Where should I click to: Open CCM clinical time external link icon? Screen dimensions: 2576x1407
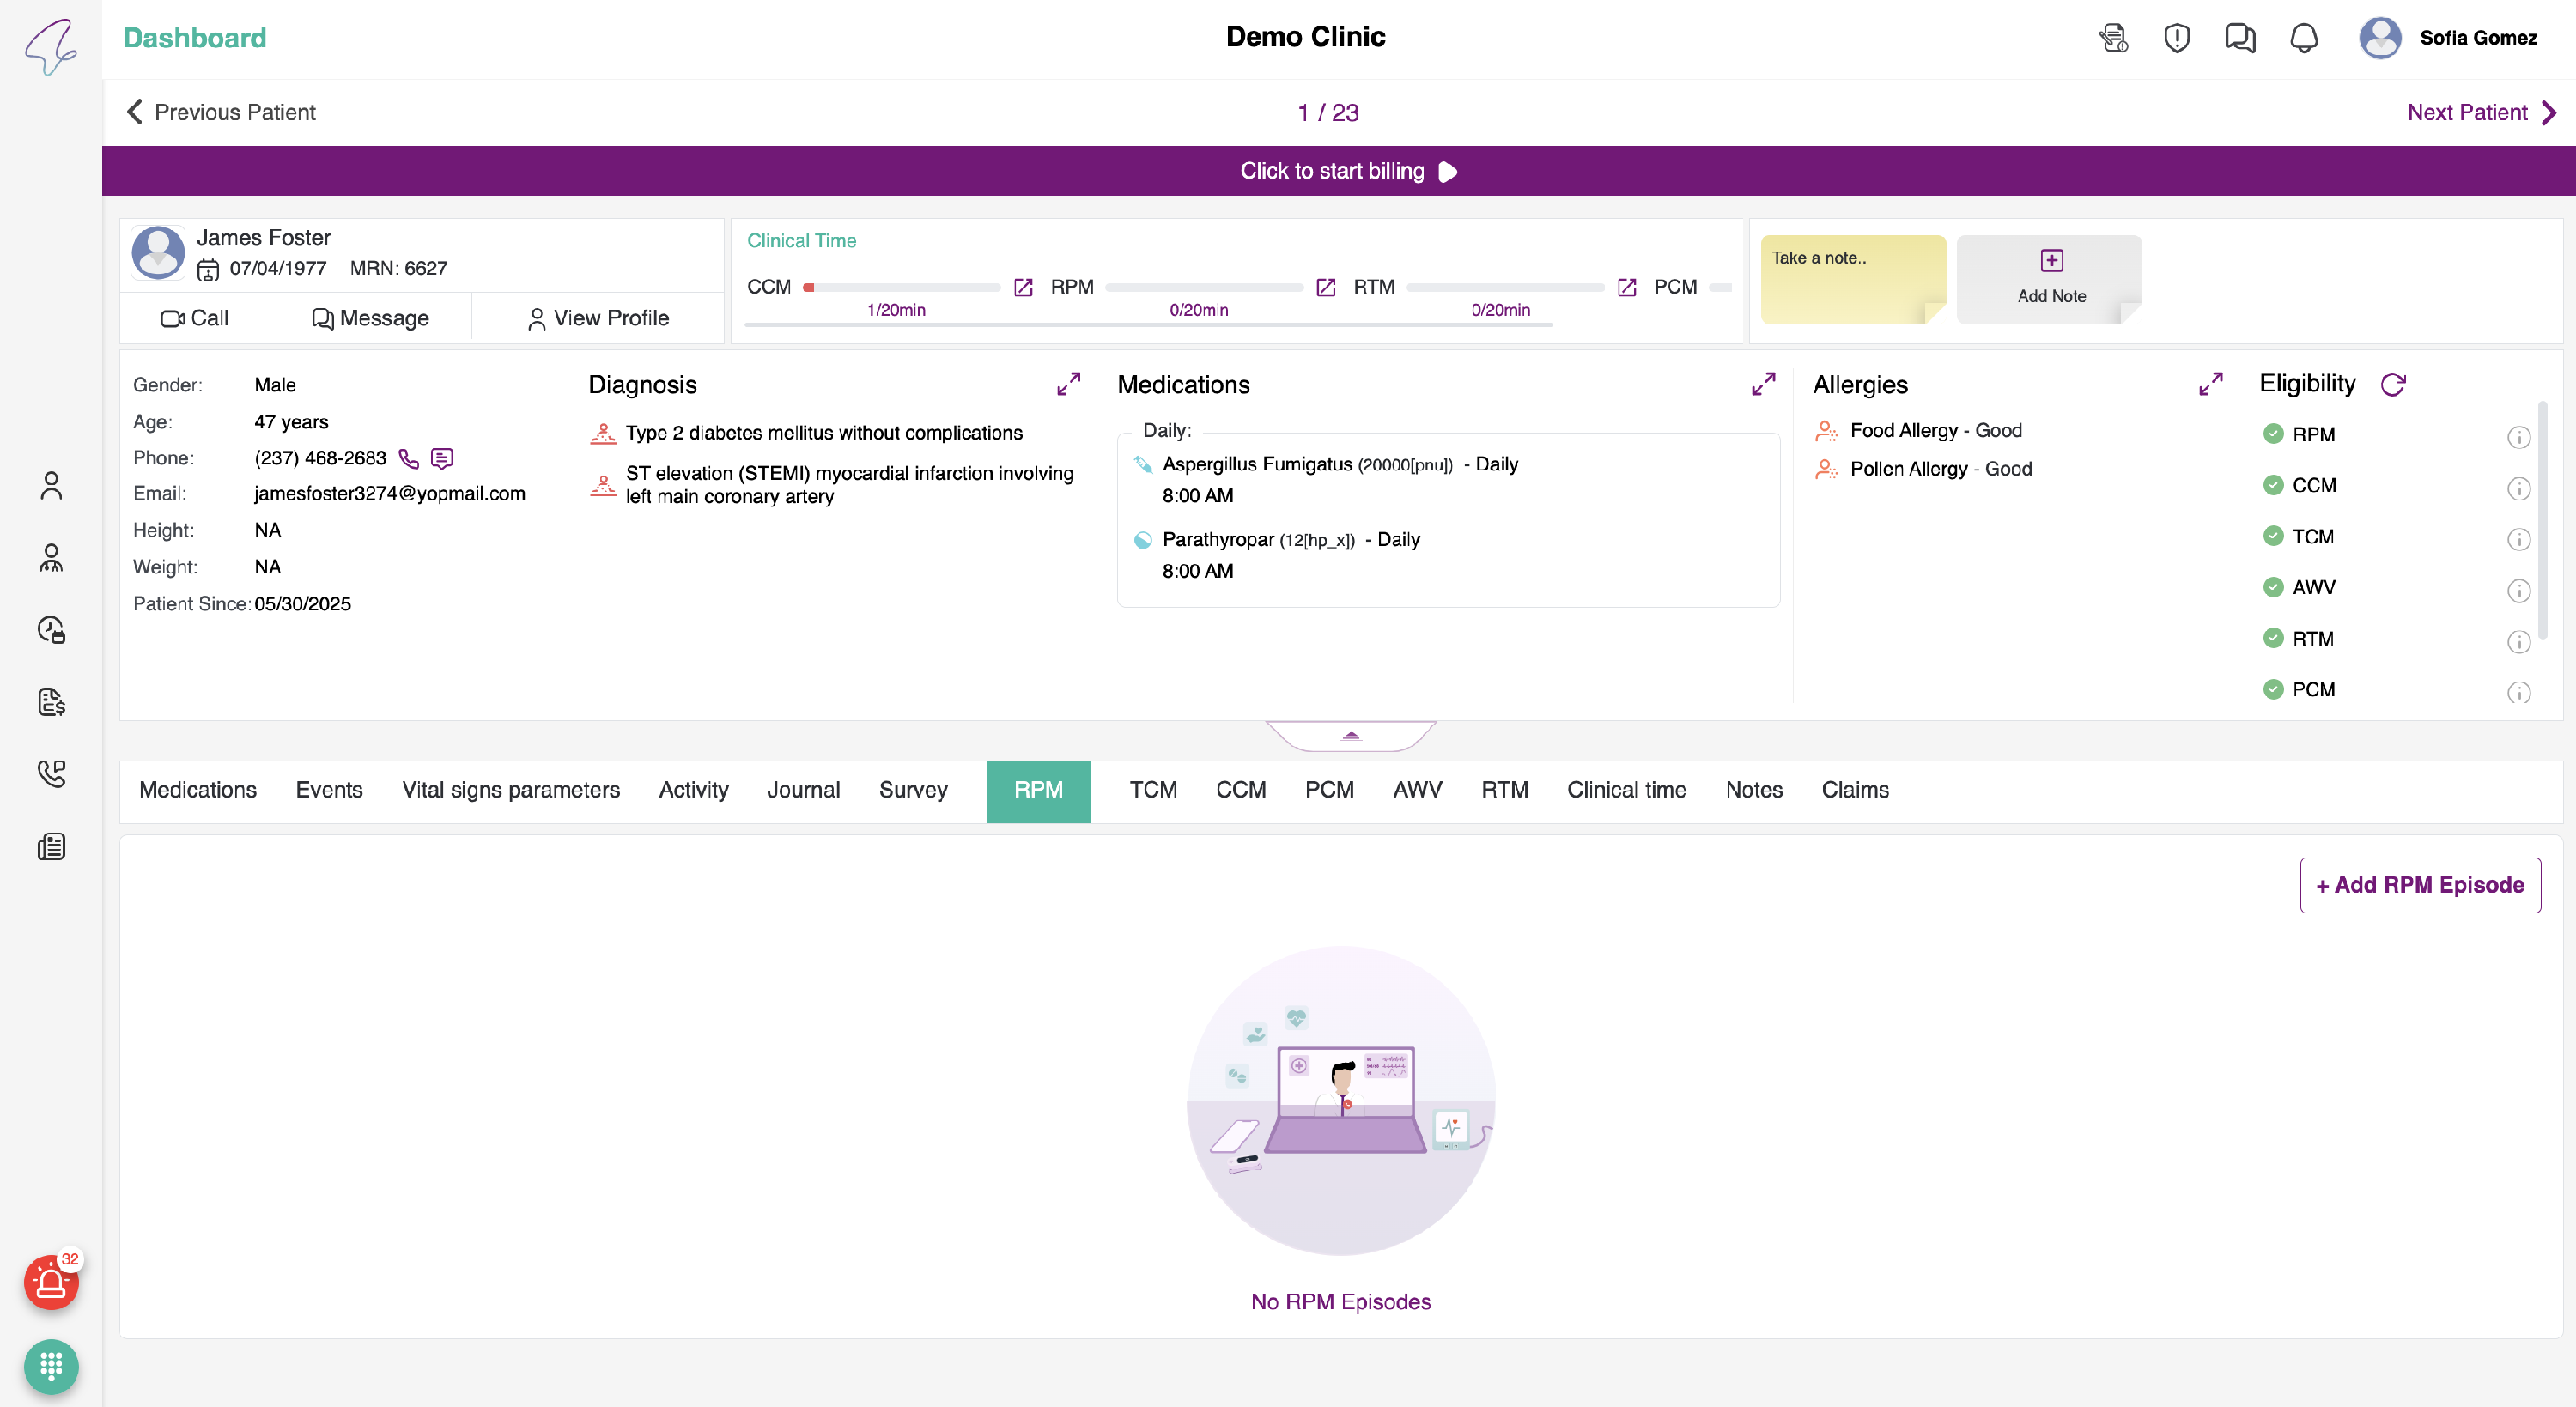pos(1023,288)
